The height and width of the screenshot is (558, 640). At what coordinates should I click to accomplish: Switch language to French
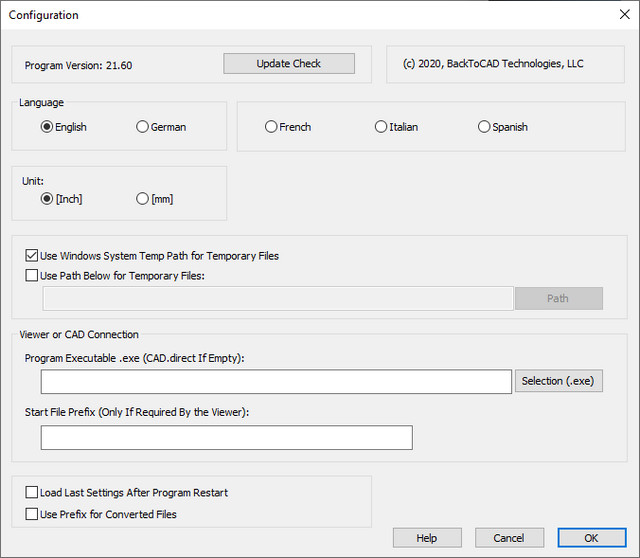(x=271, y=127)
